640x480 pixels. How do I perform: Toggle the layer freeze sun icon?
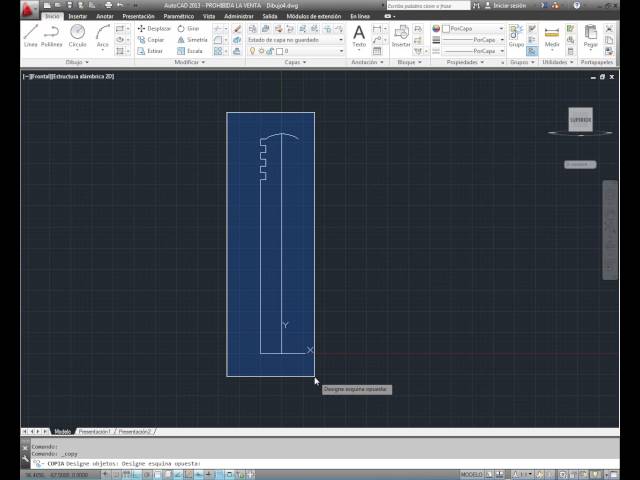tap(261, 51)
